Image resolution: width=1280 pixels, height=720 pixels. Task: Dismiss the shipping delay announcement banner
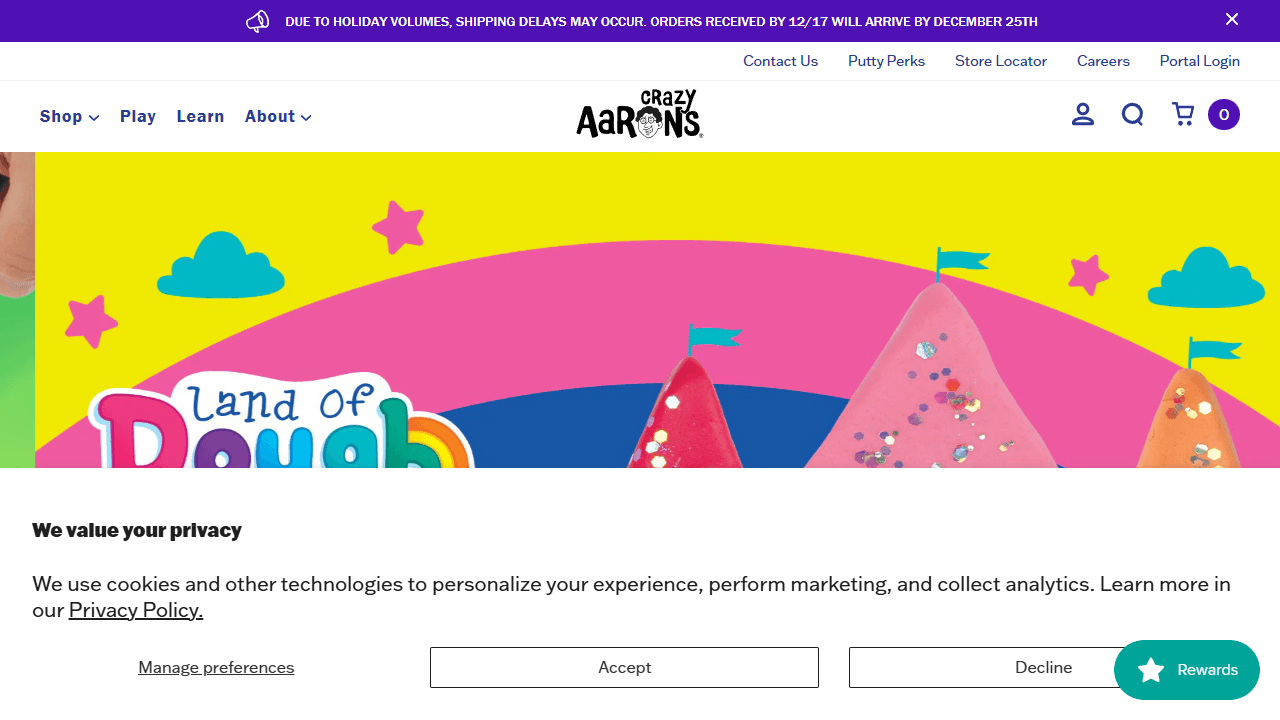[1232, 19]
